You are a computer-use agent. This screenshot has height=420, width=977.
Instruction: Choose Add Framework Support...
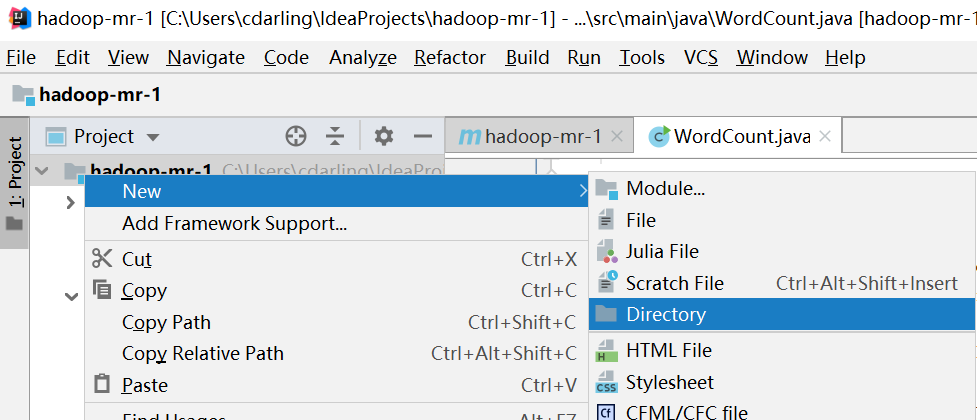coord(336,223)
